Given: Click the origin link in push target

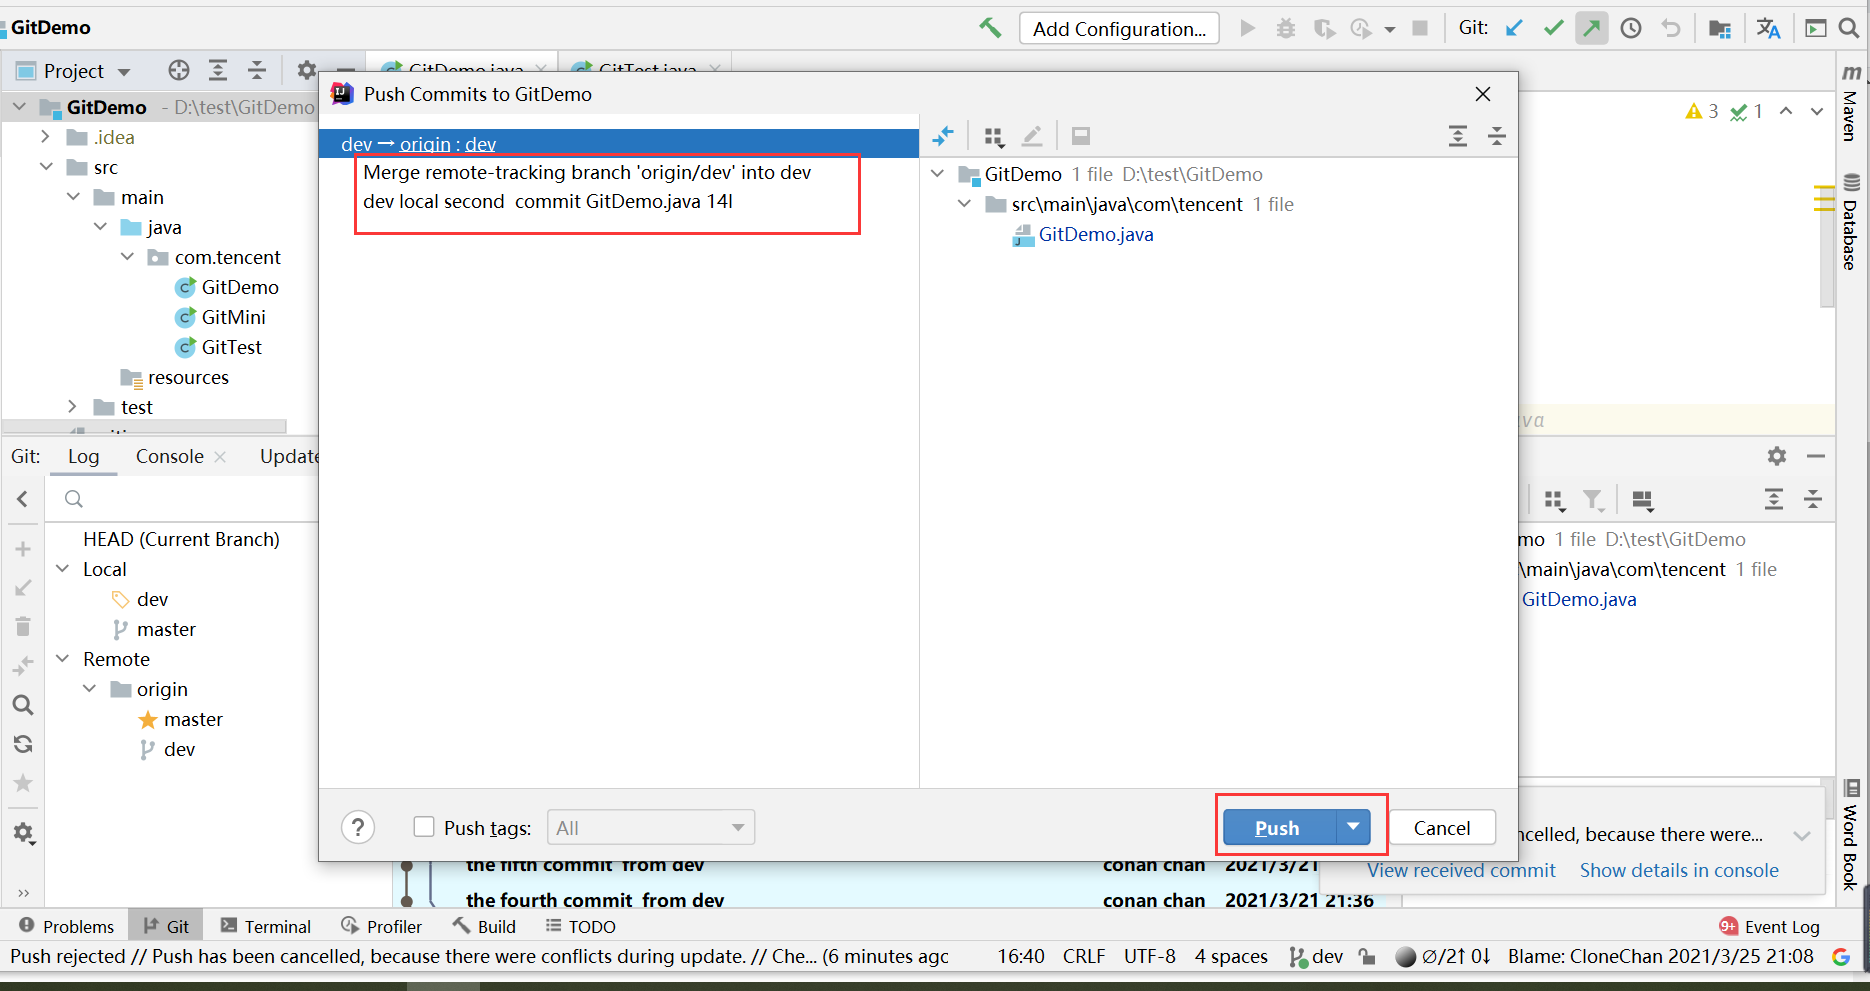Looking at the screenshot, I should pos(425,144).
